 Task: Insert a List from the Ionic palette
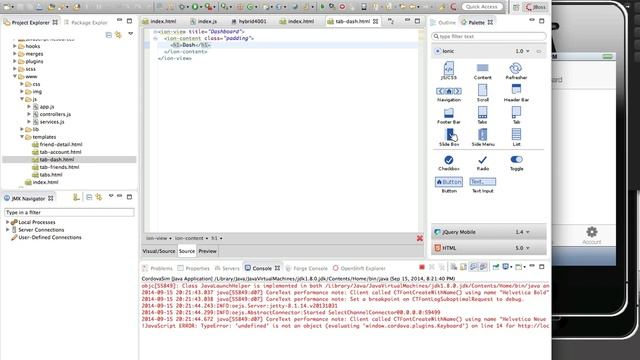516,138
